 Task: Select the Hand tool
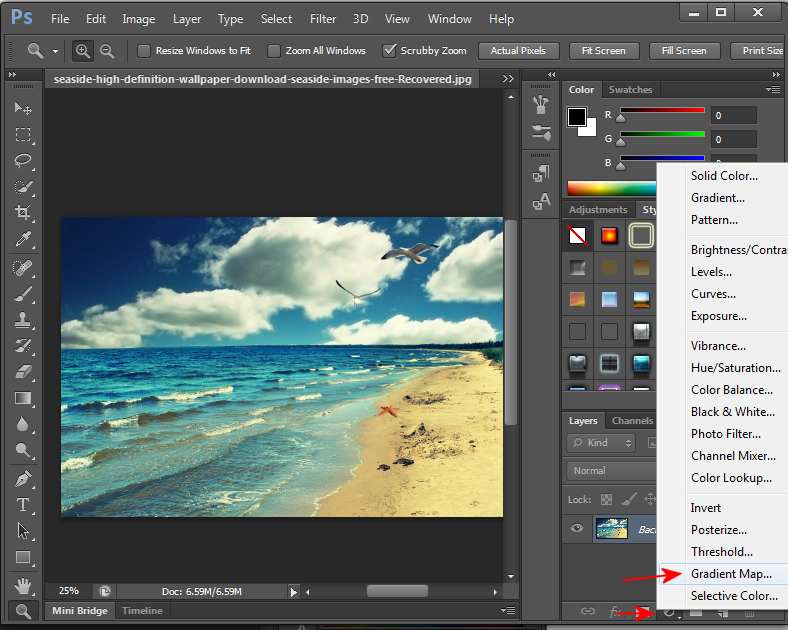click(23, 585)
